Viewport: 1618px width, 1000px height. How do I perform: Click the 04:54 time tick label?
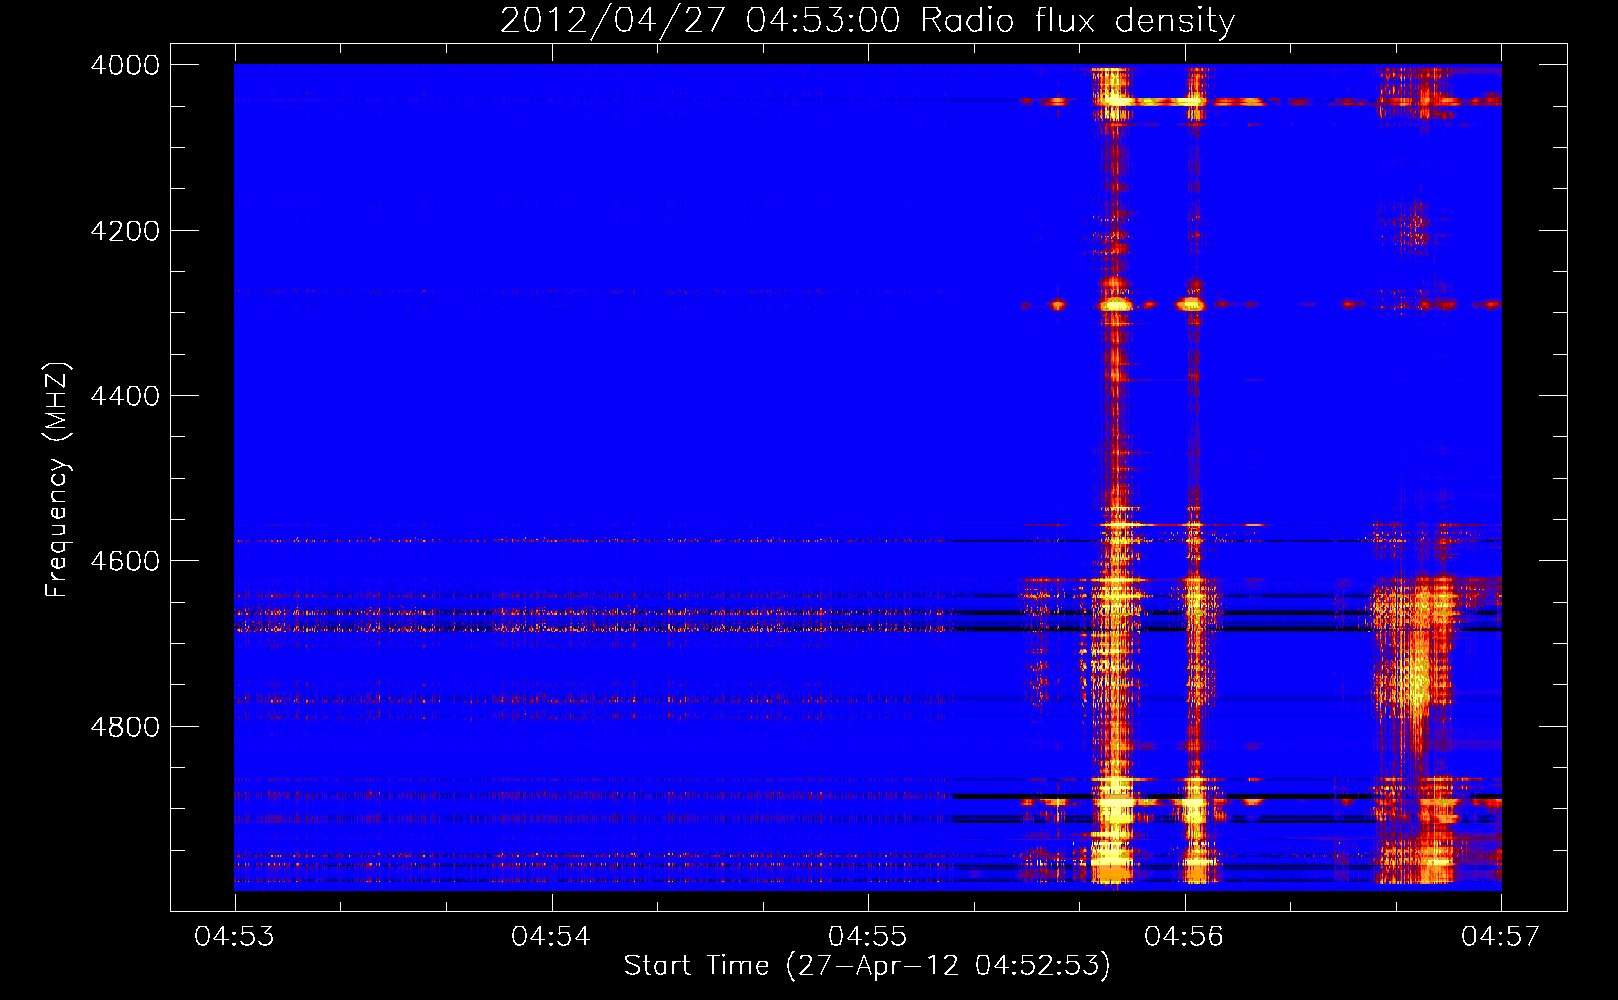point(551,936)
